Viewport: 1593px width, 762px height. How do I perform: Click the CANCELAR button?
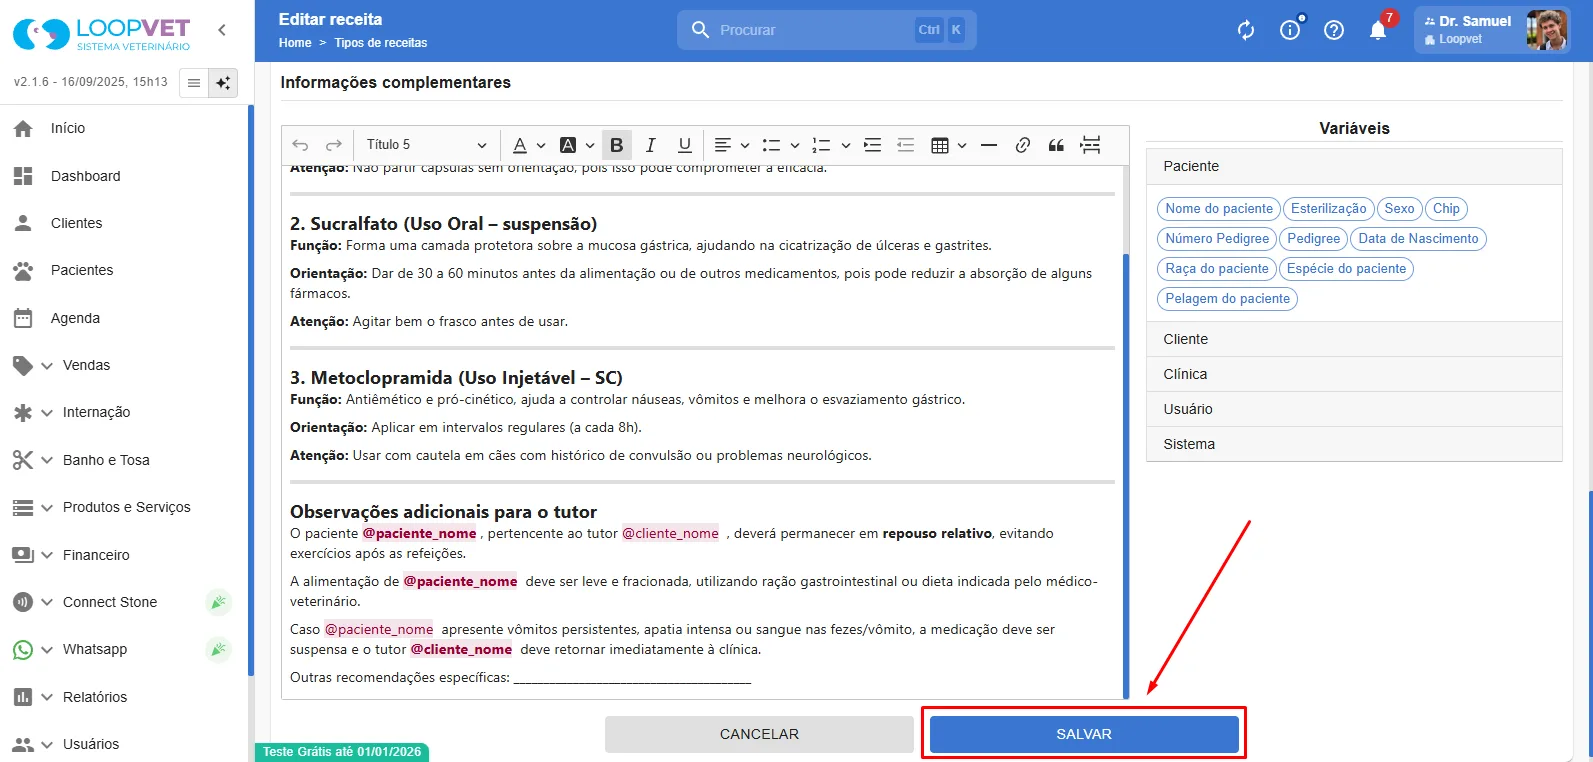pyautogui.click(x=759, y=734)
